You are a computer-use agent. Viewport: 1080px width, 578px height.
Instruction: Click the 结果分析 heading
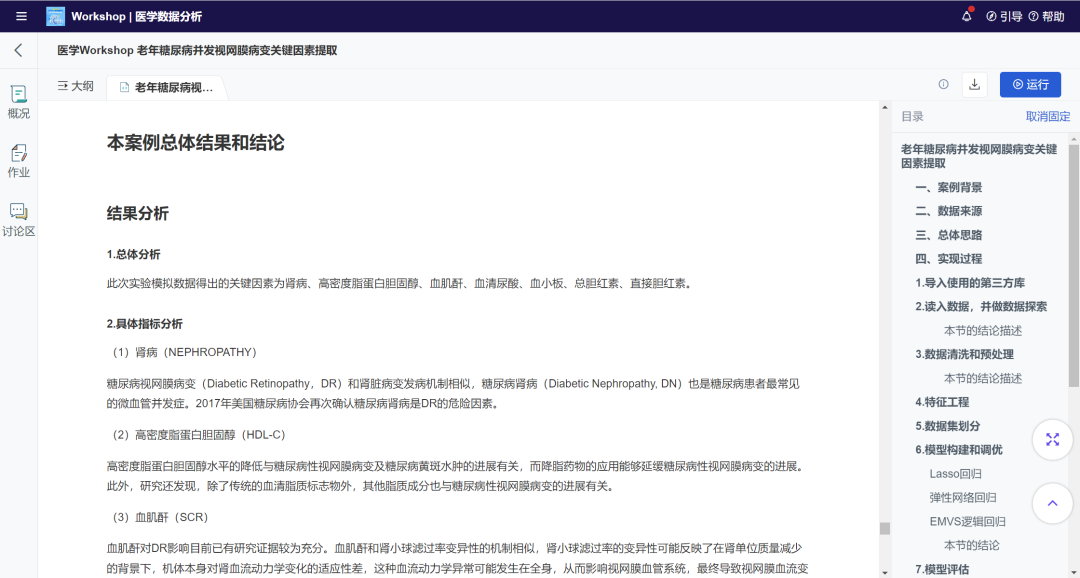pos(138,214)
